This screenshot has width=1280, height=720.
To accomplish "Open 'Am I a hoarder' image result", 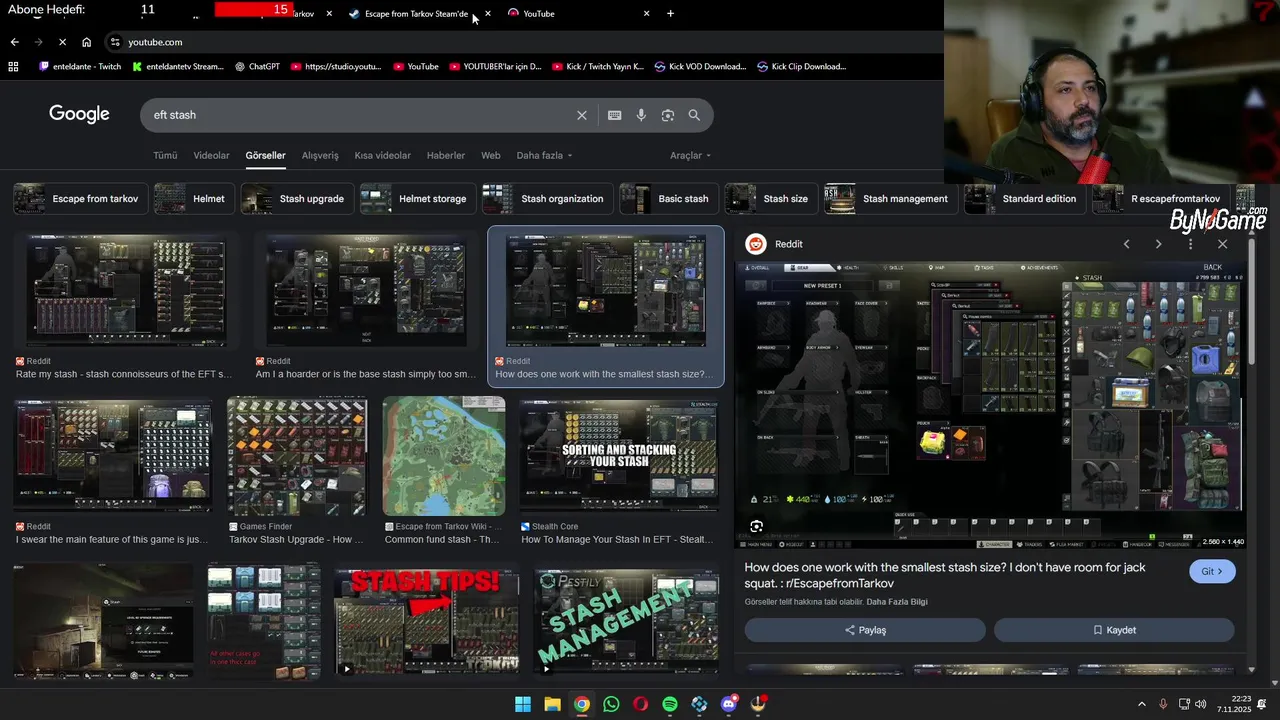I will tap(366, 290).
